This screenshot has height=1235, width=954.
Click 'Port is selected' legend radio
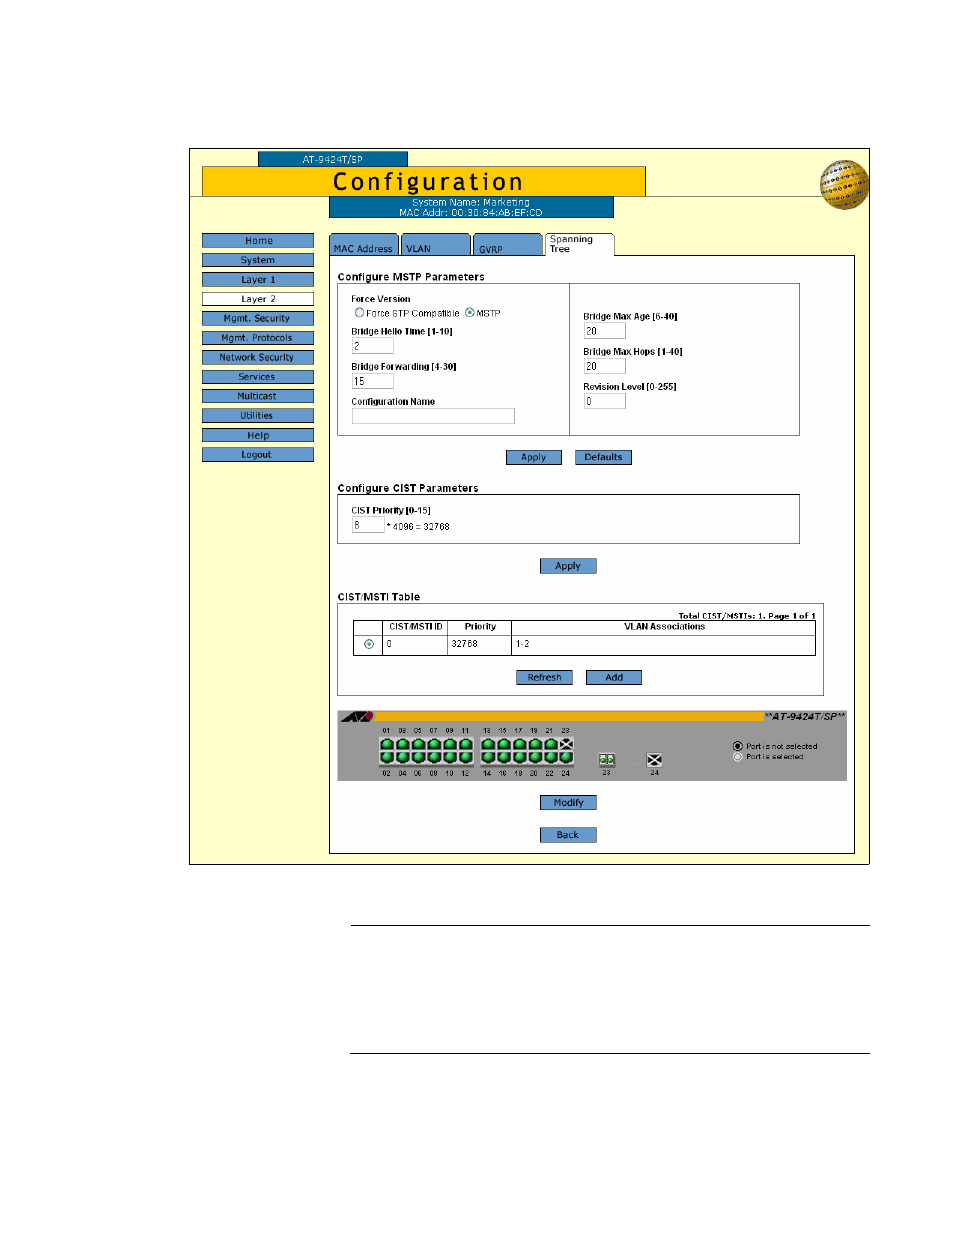pos(738,756)
